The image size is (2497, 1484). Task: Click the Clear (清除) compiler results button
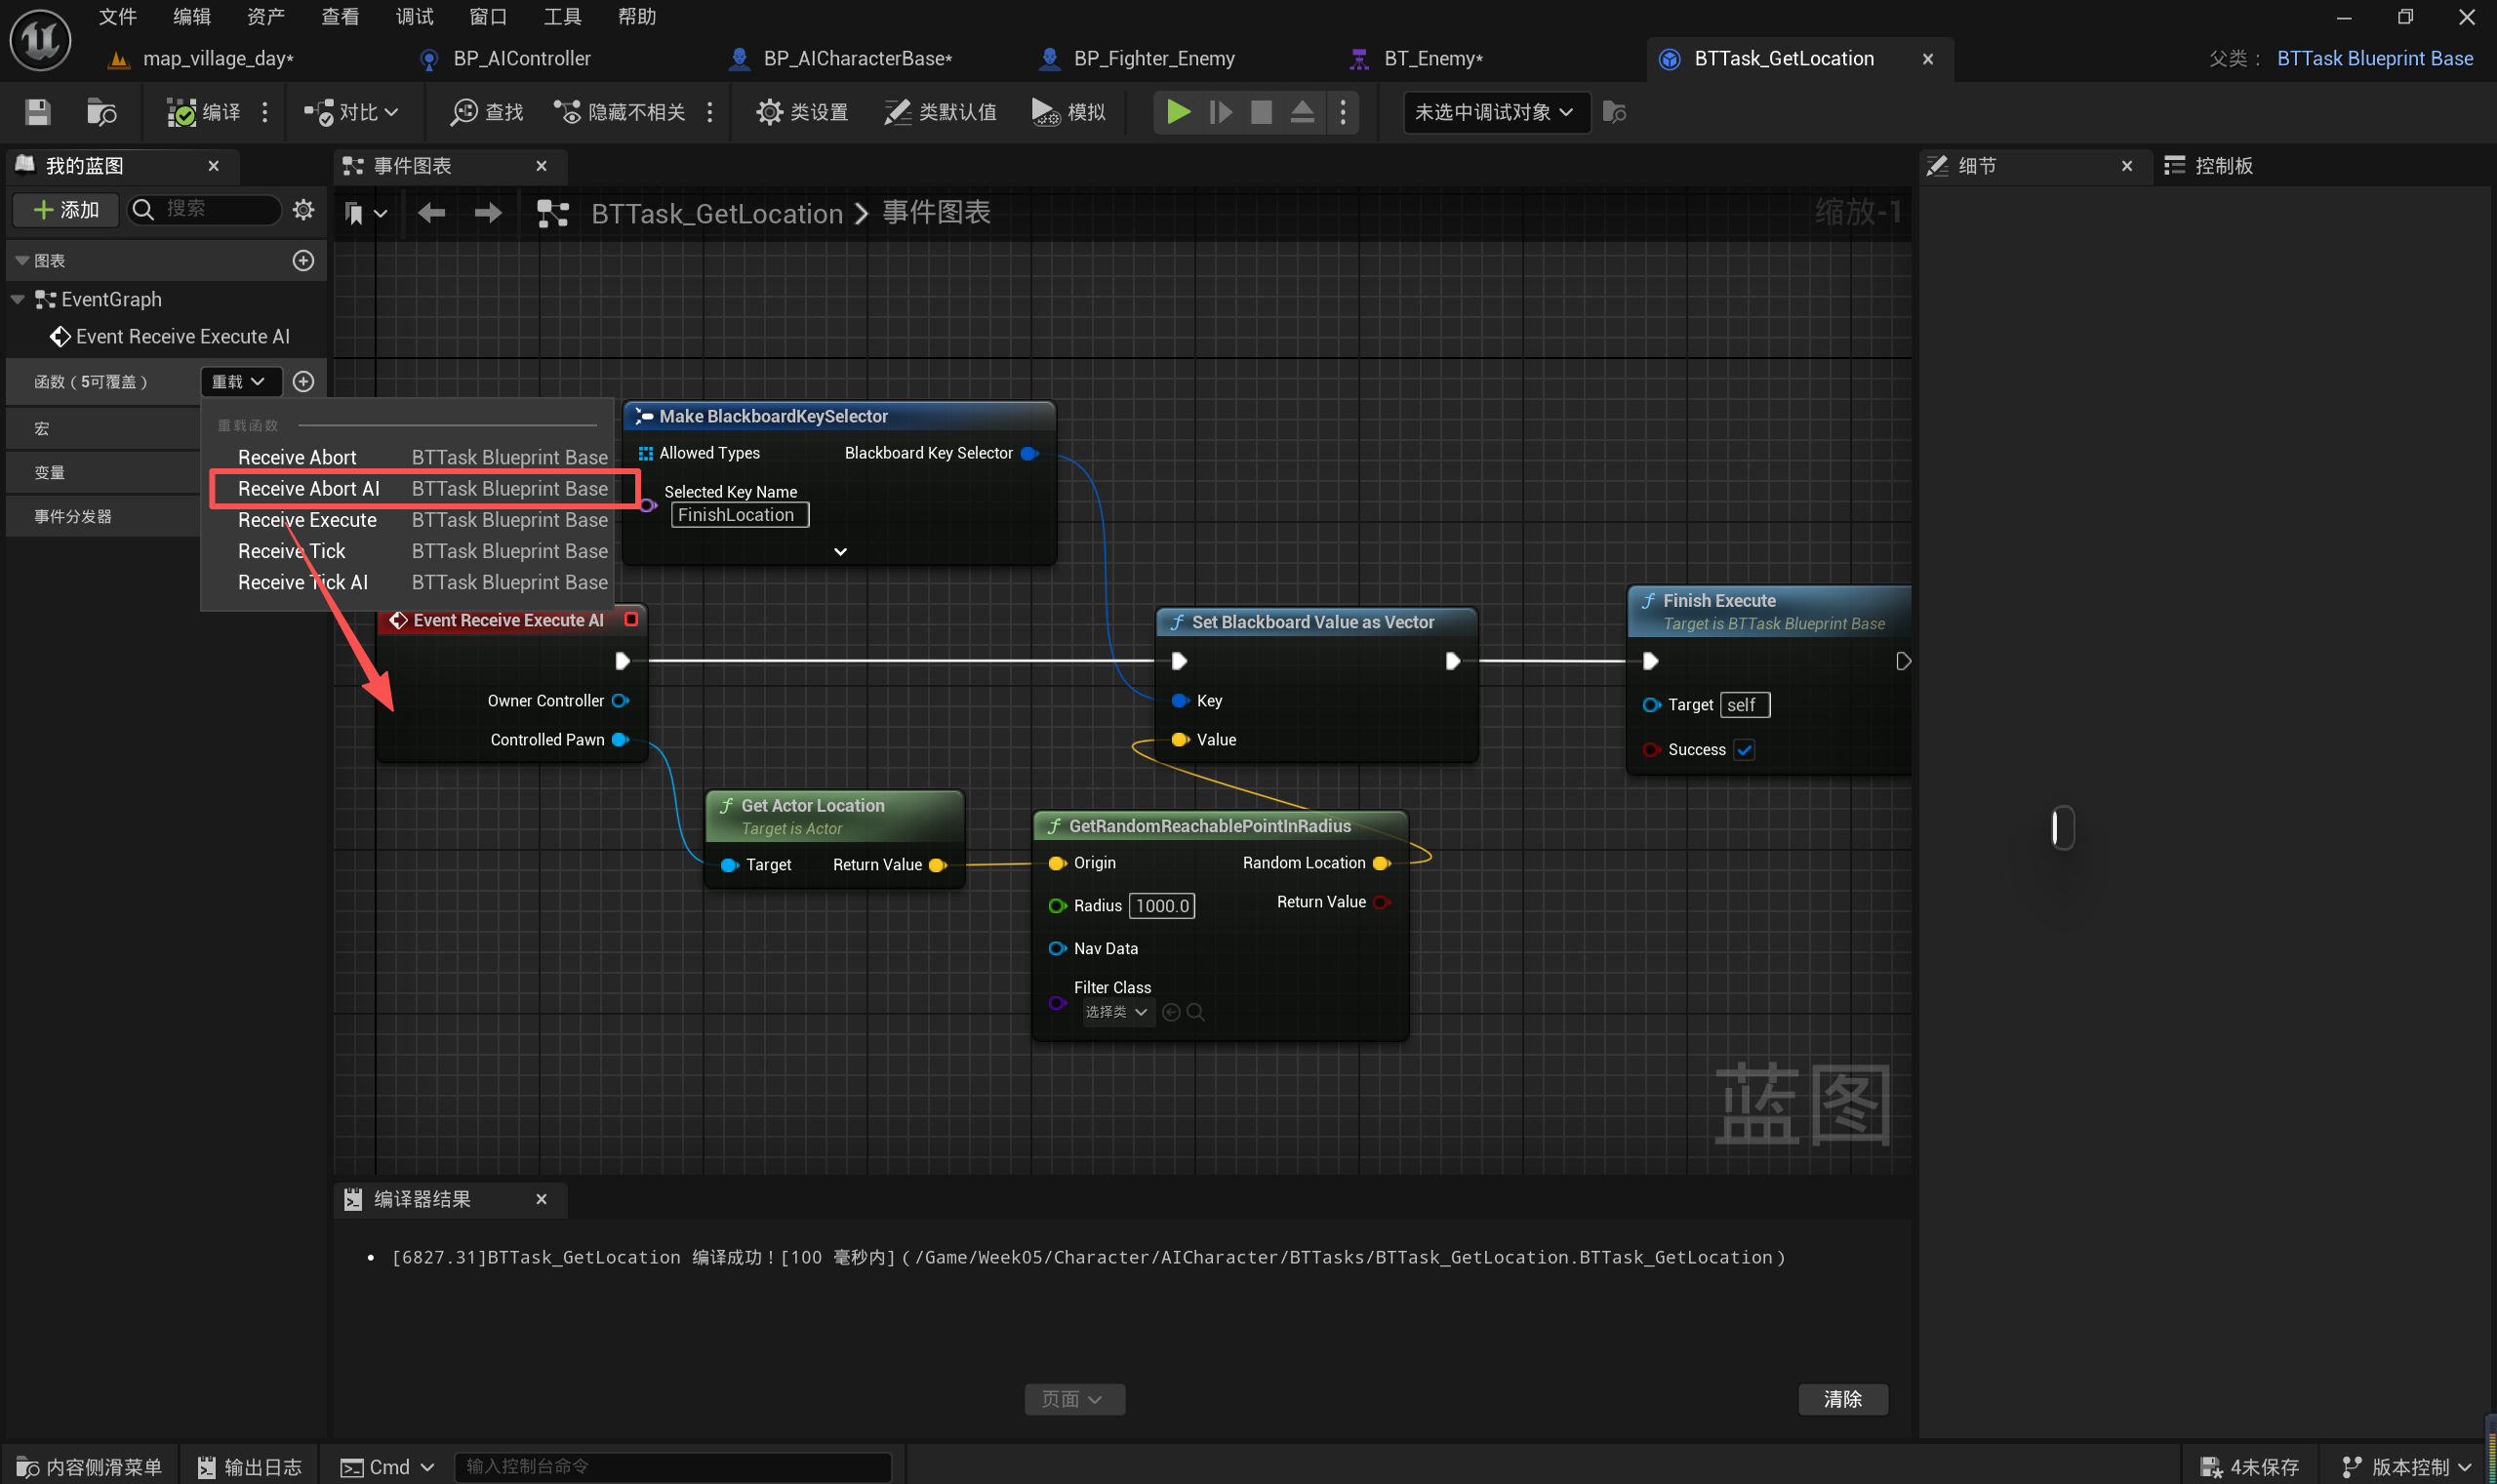coord(1842,1398)
